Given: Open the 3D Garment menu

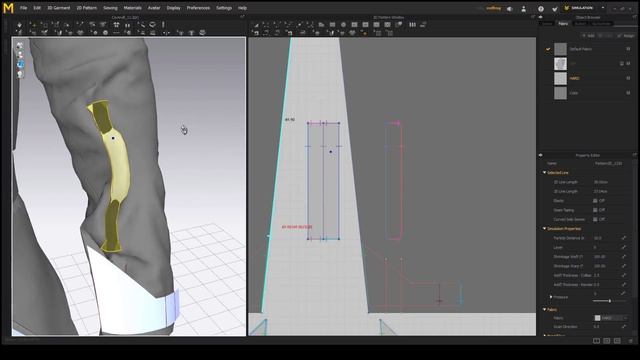Looking at the screenshot, I should tap(59, 8).
